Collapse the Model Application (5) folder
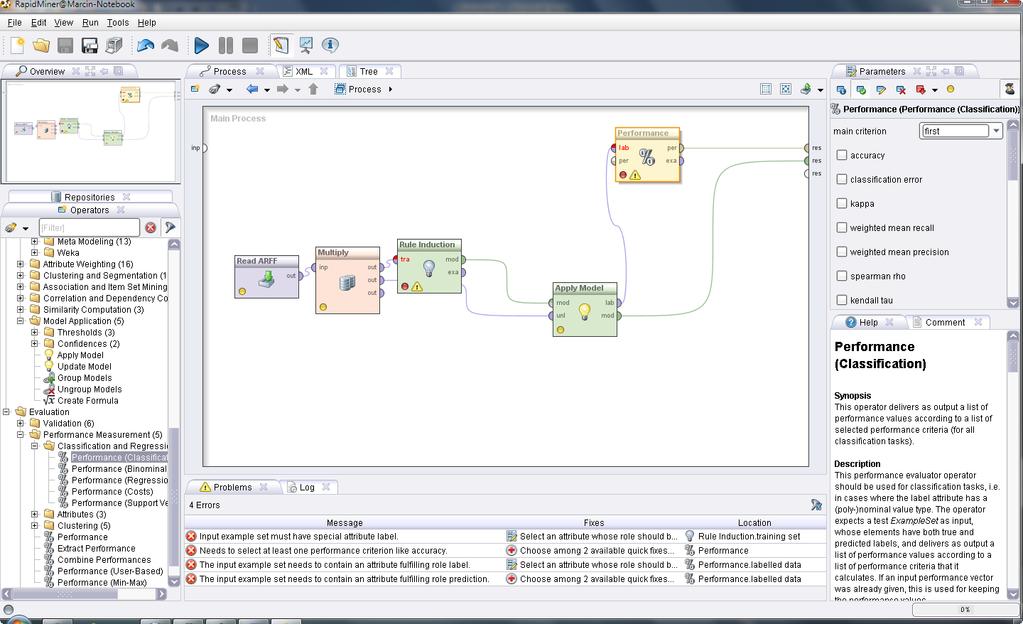 pos(20,321)
